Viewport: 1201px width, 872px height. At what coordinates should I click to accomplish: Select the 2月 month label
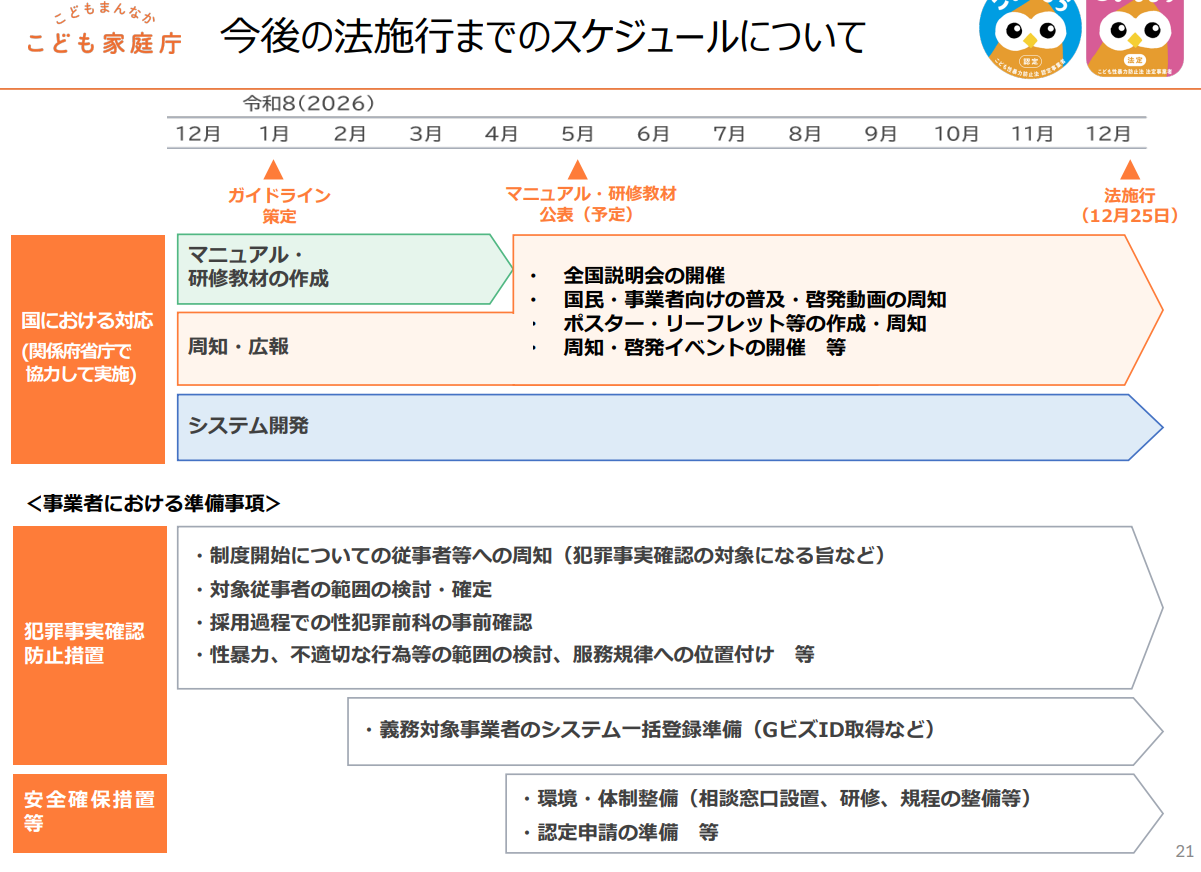[350, 133]
